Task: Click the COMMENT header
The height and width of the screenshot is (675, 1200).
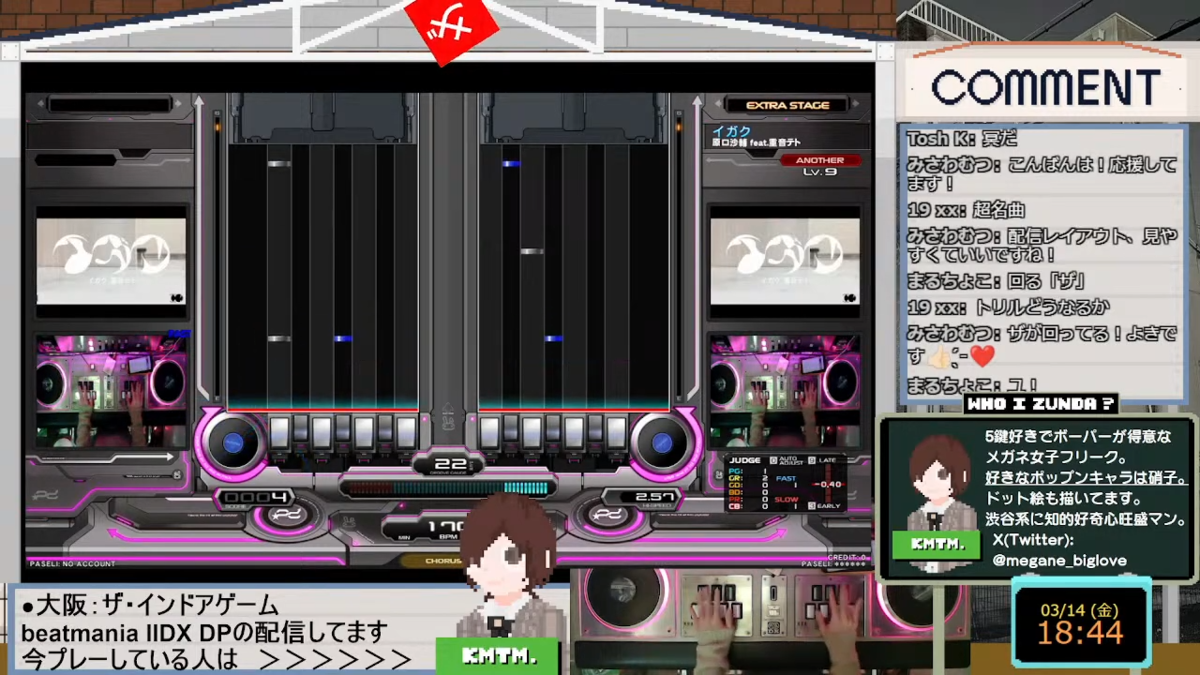Action: [x=1045, y=88]
